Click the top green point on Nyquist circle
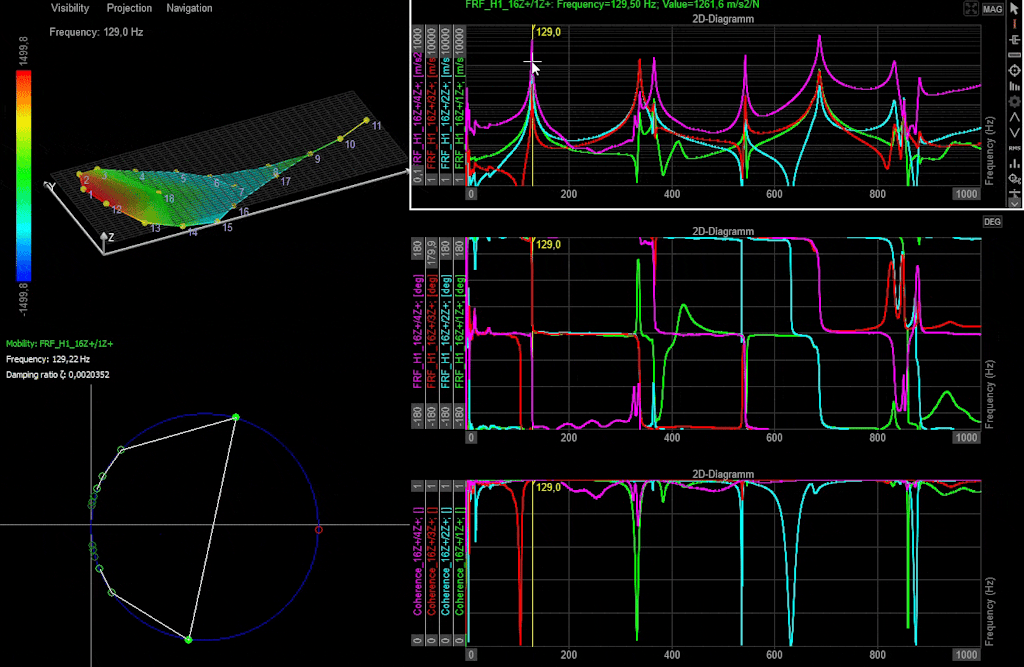Screen dimensions: 1024x667 pyautogui.click(x=236, y=417)
